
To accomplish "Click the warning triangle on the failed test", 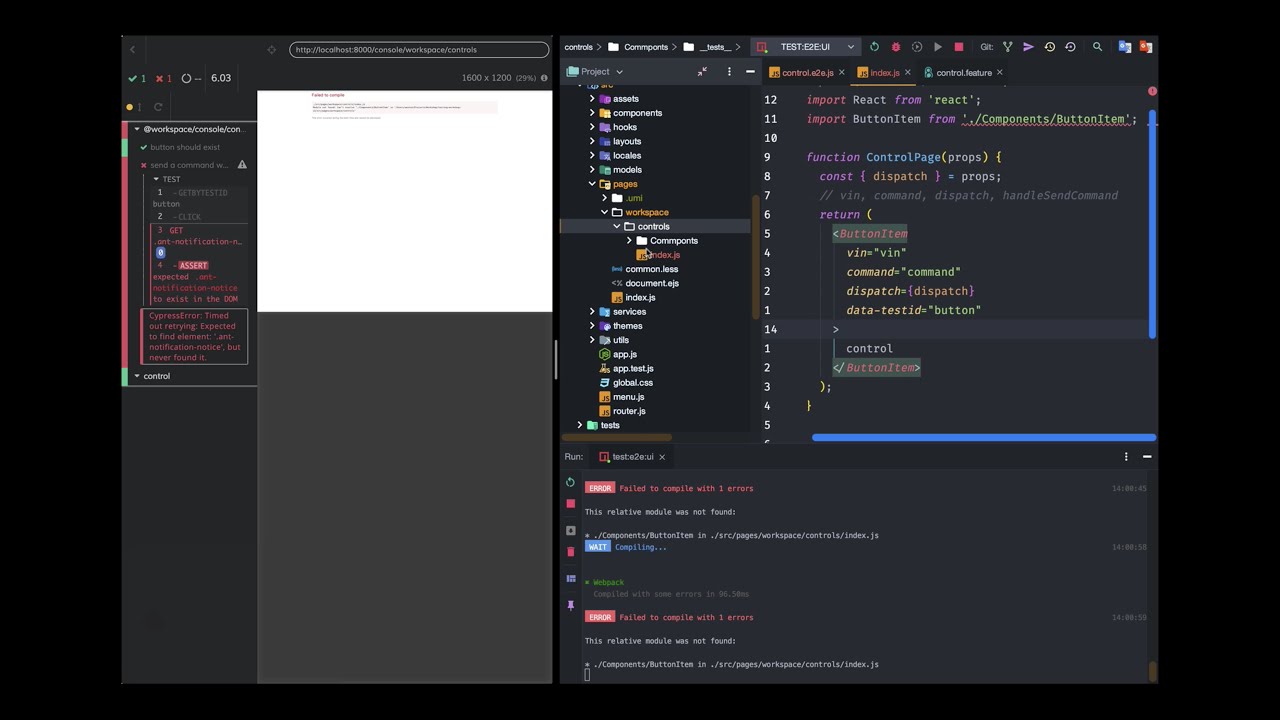I will click(x=242, y=165).
